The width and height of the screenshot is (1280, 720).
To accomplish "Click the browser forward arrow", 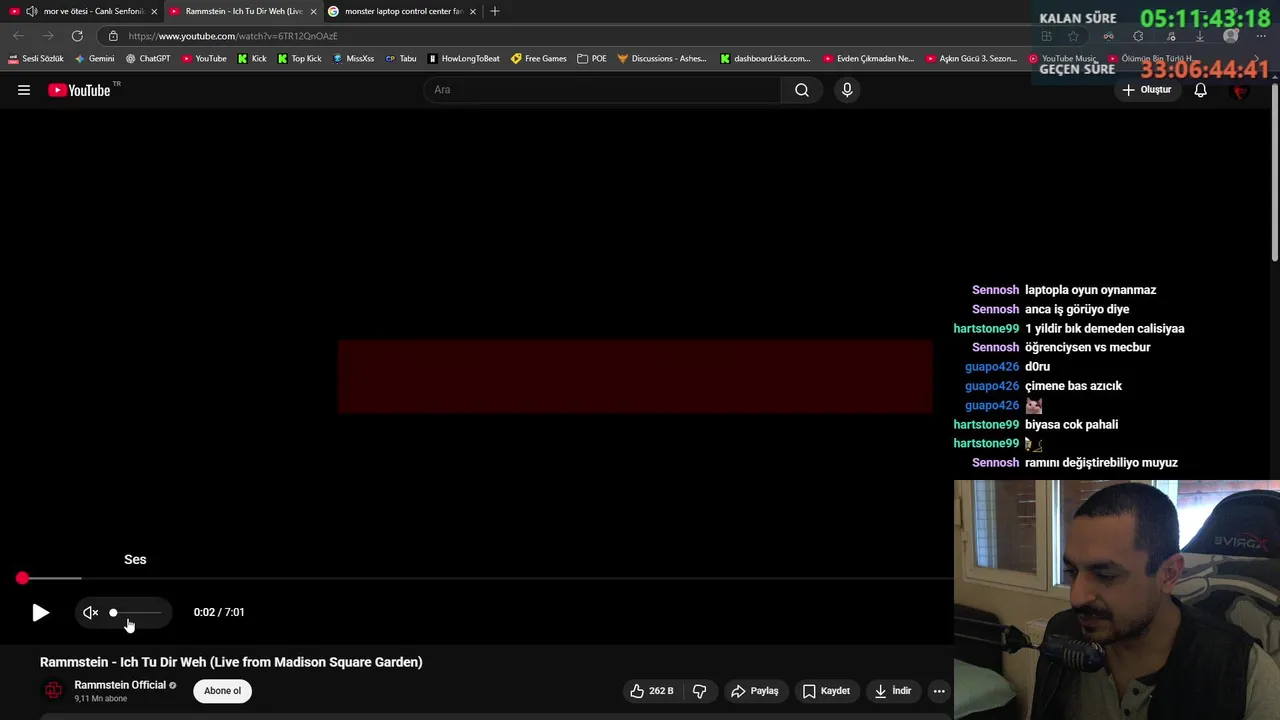I will coord(47,36).
